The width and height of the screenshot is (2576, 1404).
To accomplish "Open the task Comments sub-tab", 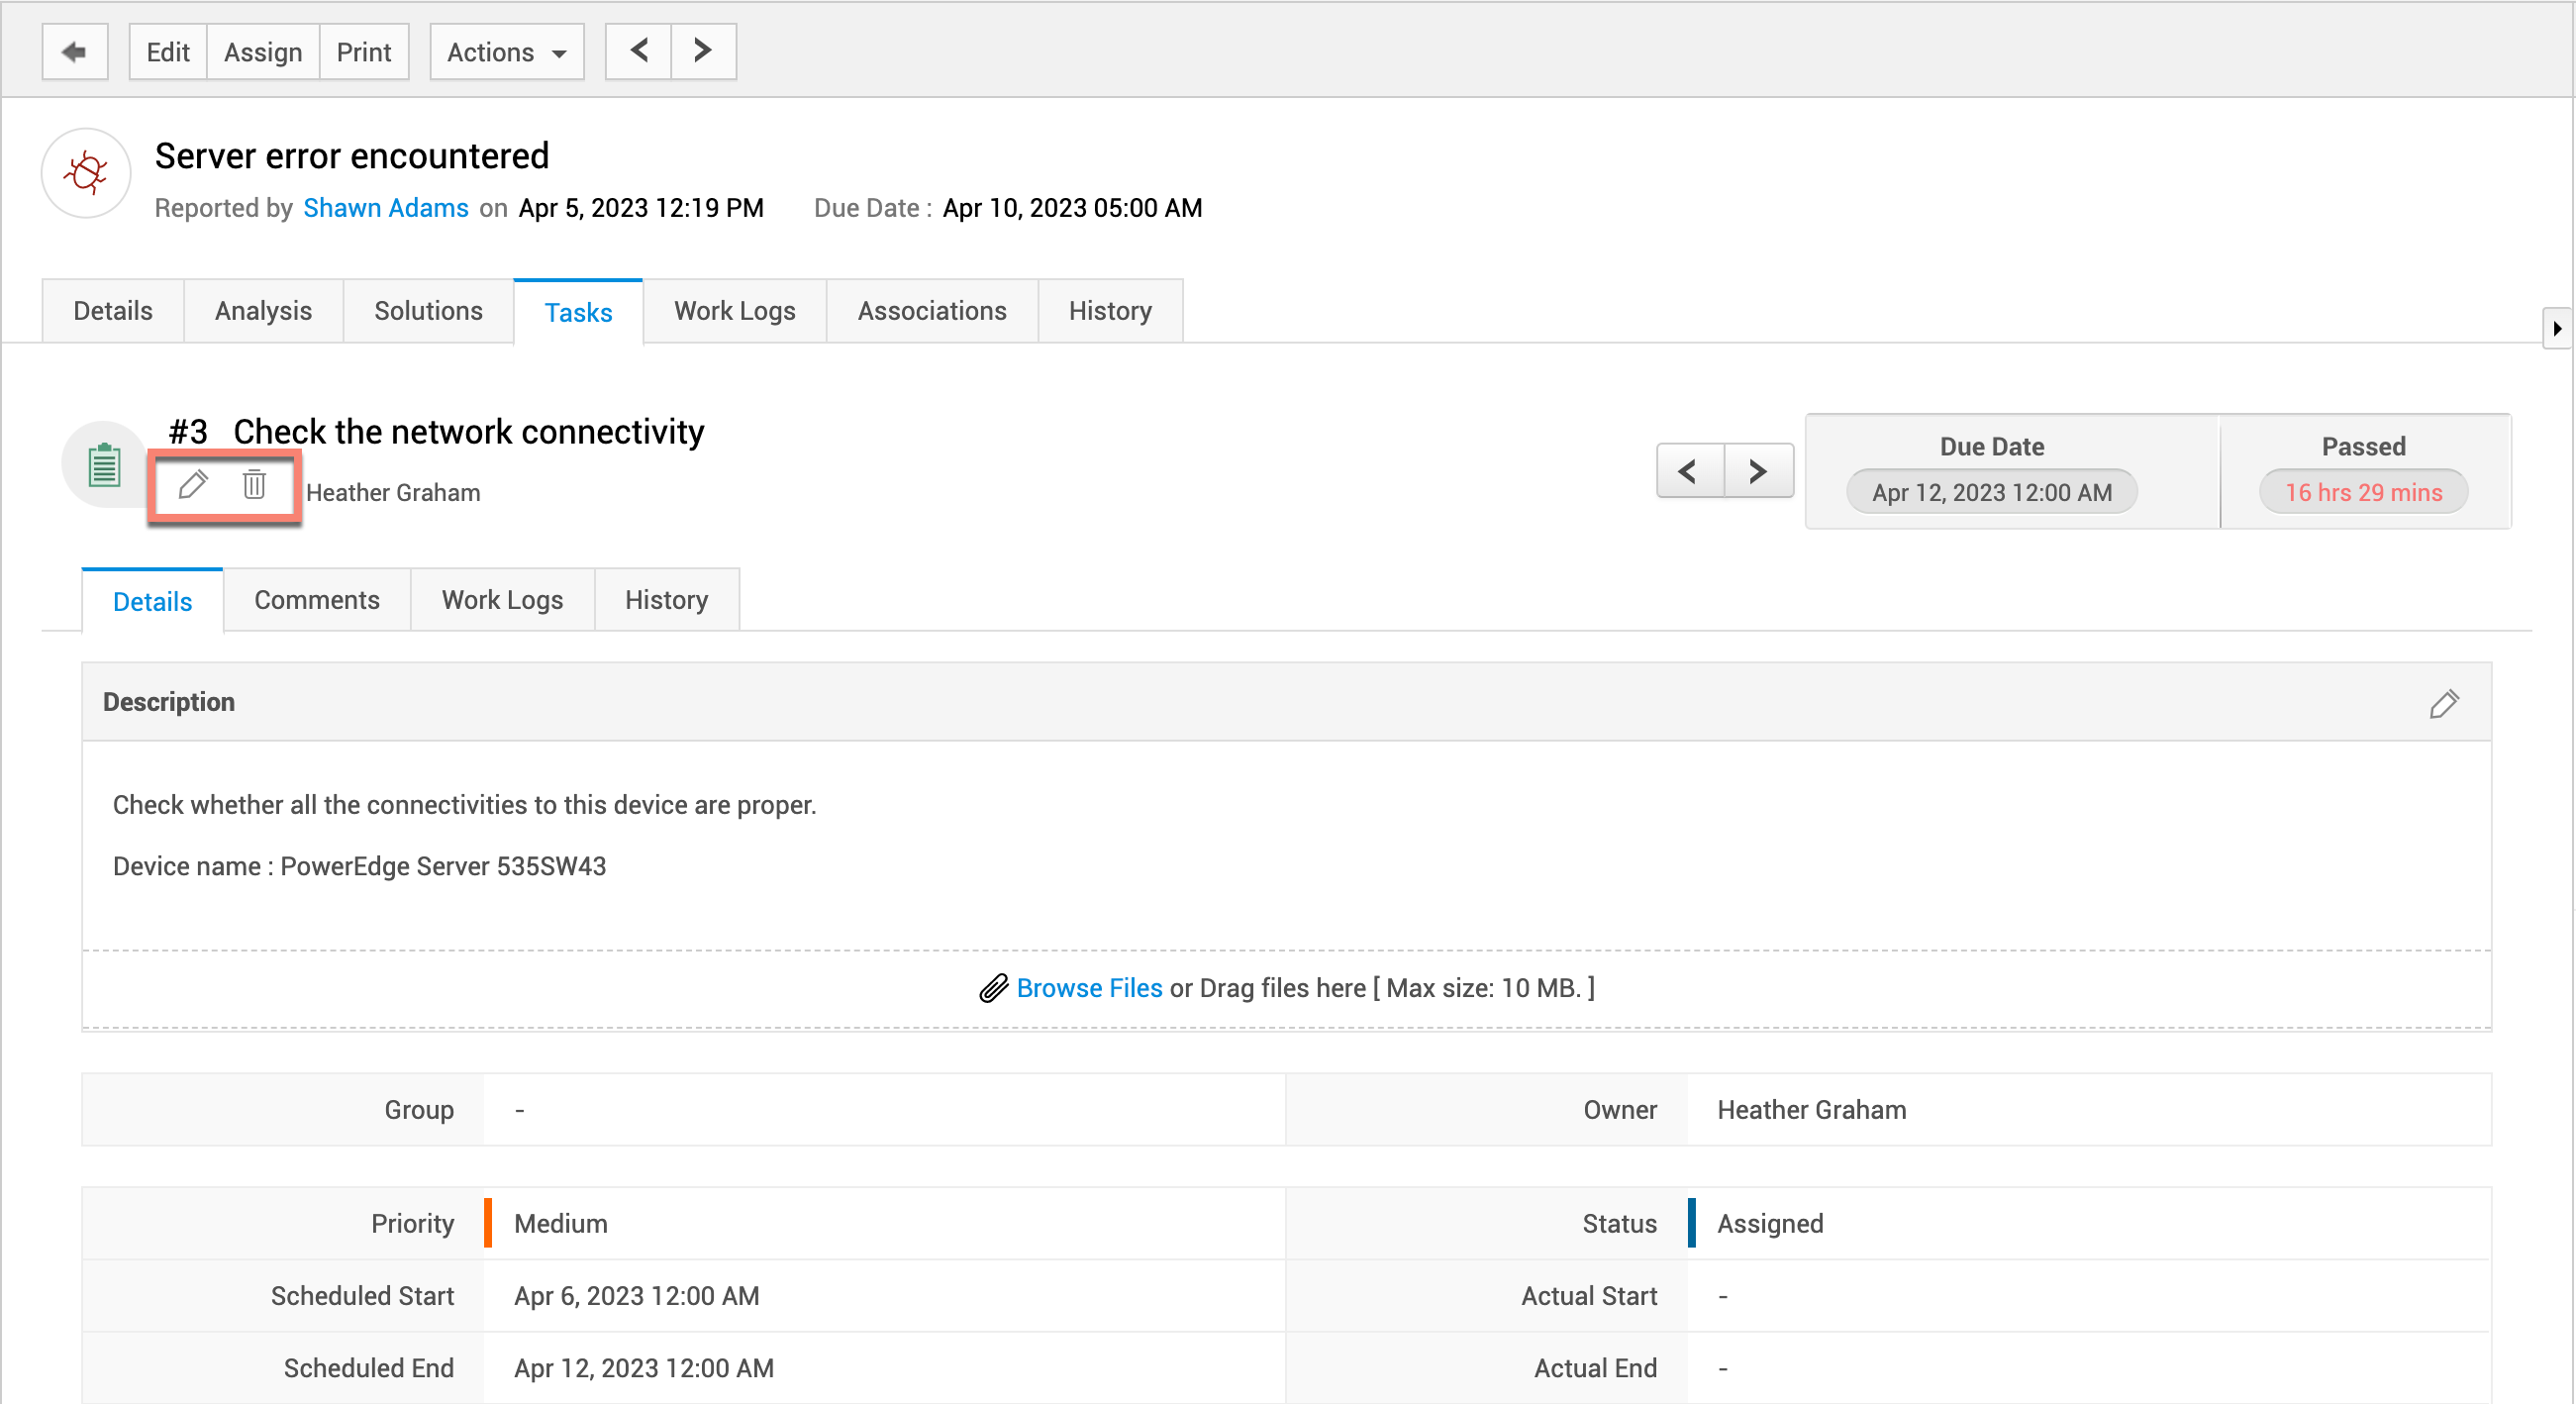I will [x=317, y=600].
